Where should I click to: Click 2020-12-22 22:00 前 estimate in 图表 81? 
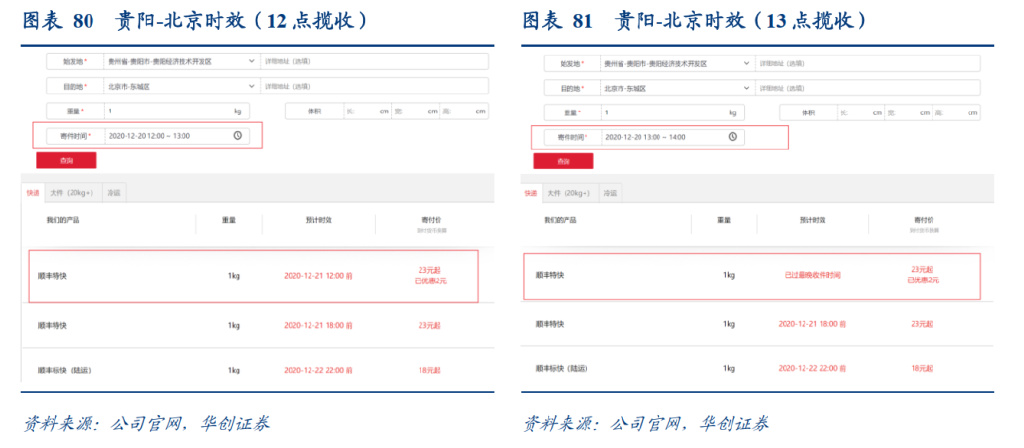click(812, 368)
